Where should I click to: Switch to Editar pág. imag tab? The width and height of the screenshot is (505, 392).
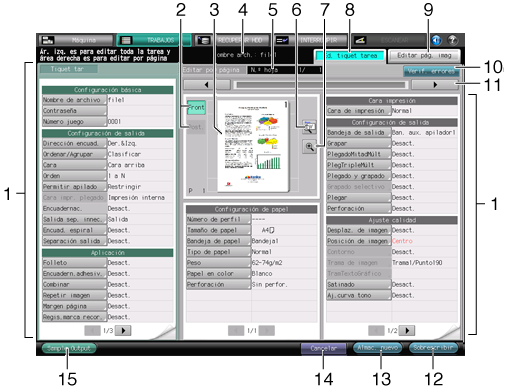click(424, 56)
